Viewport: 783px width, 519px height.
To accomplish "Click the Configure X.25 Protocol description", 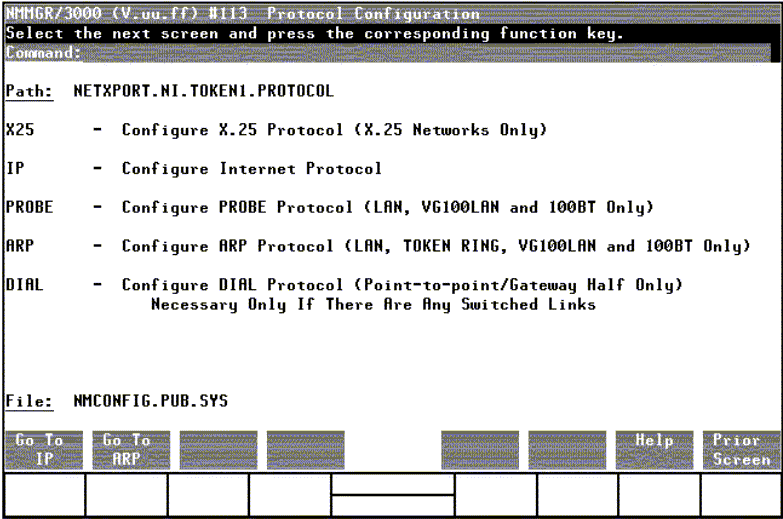I will pos(335,130).
